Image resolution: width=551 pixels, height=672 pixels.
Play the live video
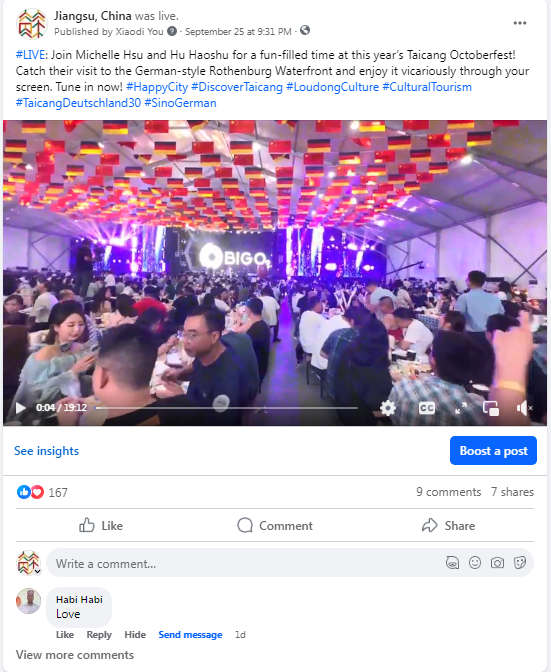21,408
